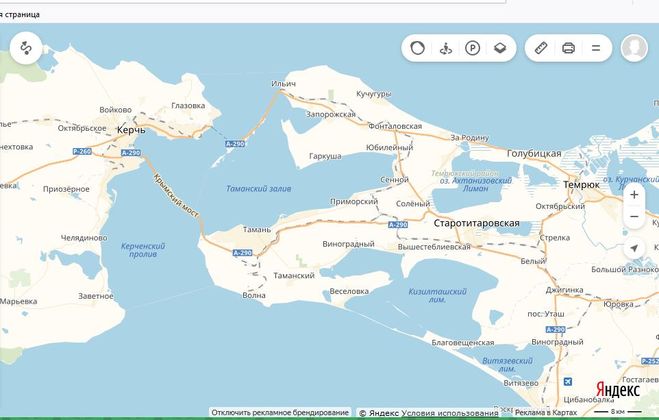This screenshot has height=420, width=659.
Task: Open the routes button at top left
Action: click(26, 48)
